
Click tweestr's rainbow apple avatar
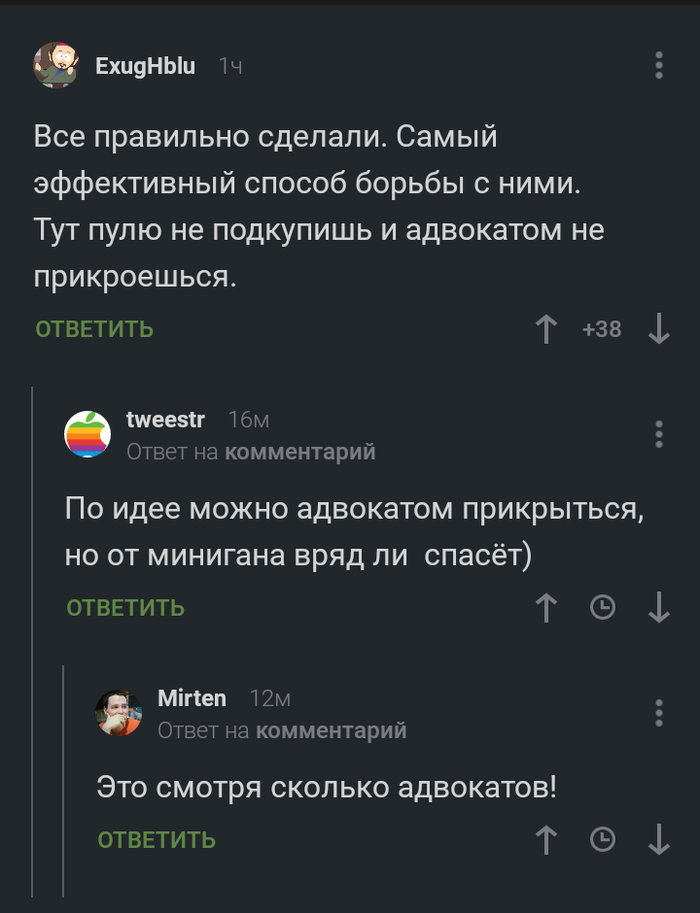tap(88, 435)
